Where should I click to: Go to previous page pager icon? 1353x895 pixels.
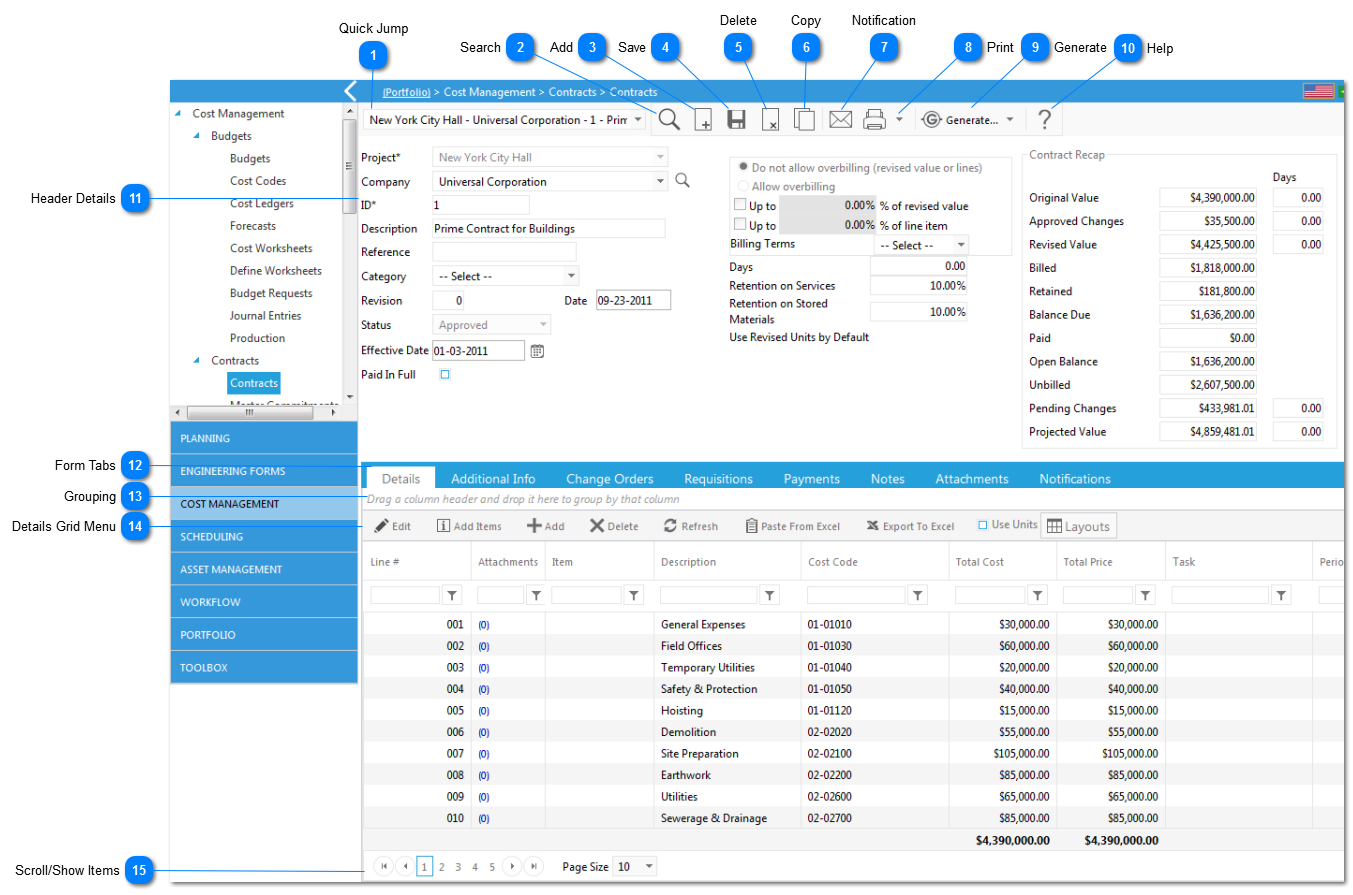point(404,866)
